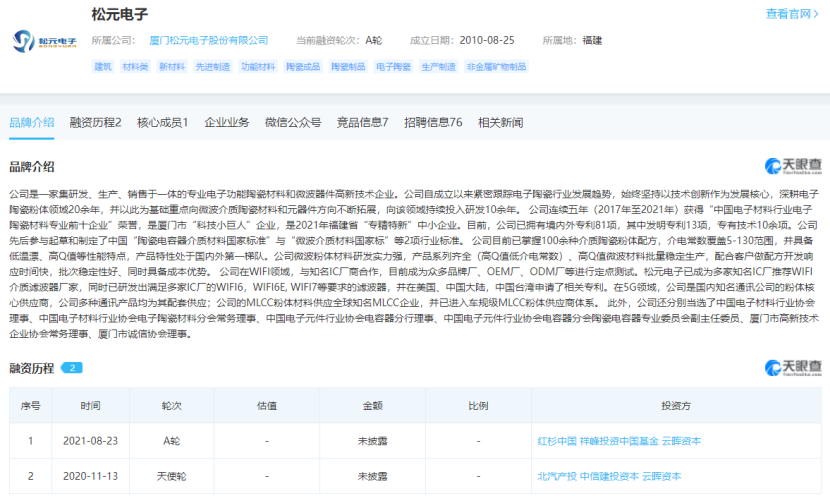Click the 天使轮 round cell
Image resolution: width=830 pixels, height=496 pixels.
pos(172,476)
